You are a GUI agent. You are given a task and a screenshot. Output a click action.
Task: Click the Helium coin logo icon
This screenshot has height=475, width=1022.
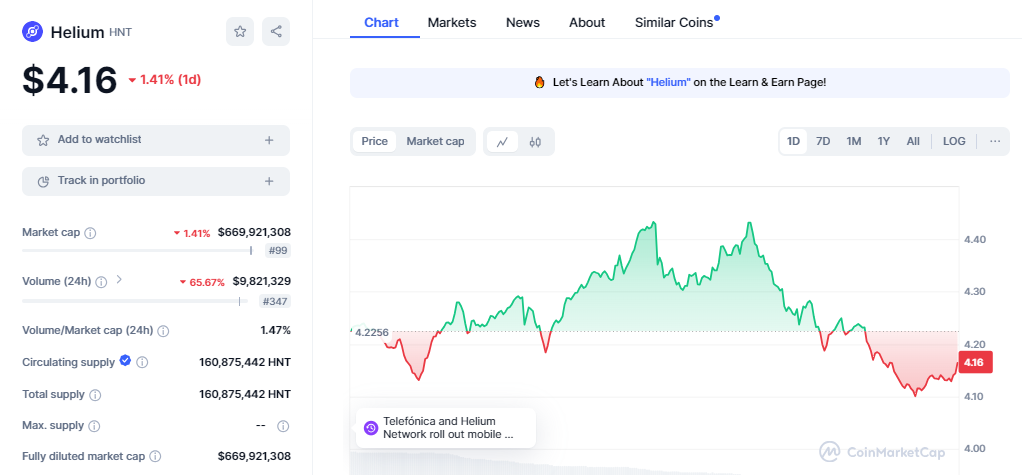pos(33,31)
